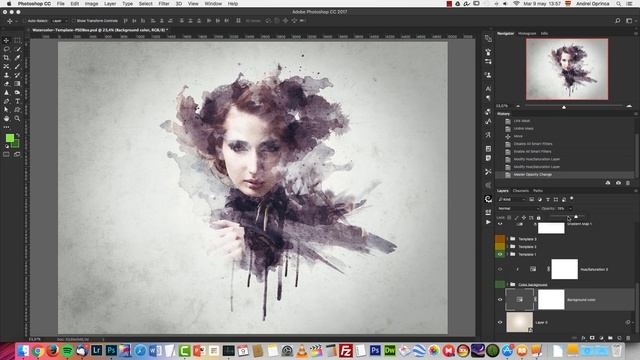640x360 pixels.
Task: Click the green foreground color swatch
Action: [10, 138]
